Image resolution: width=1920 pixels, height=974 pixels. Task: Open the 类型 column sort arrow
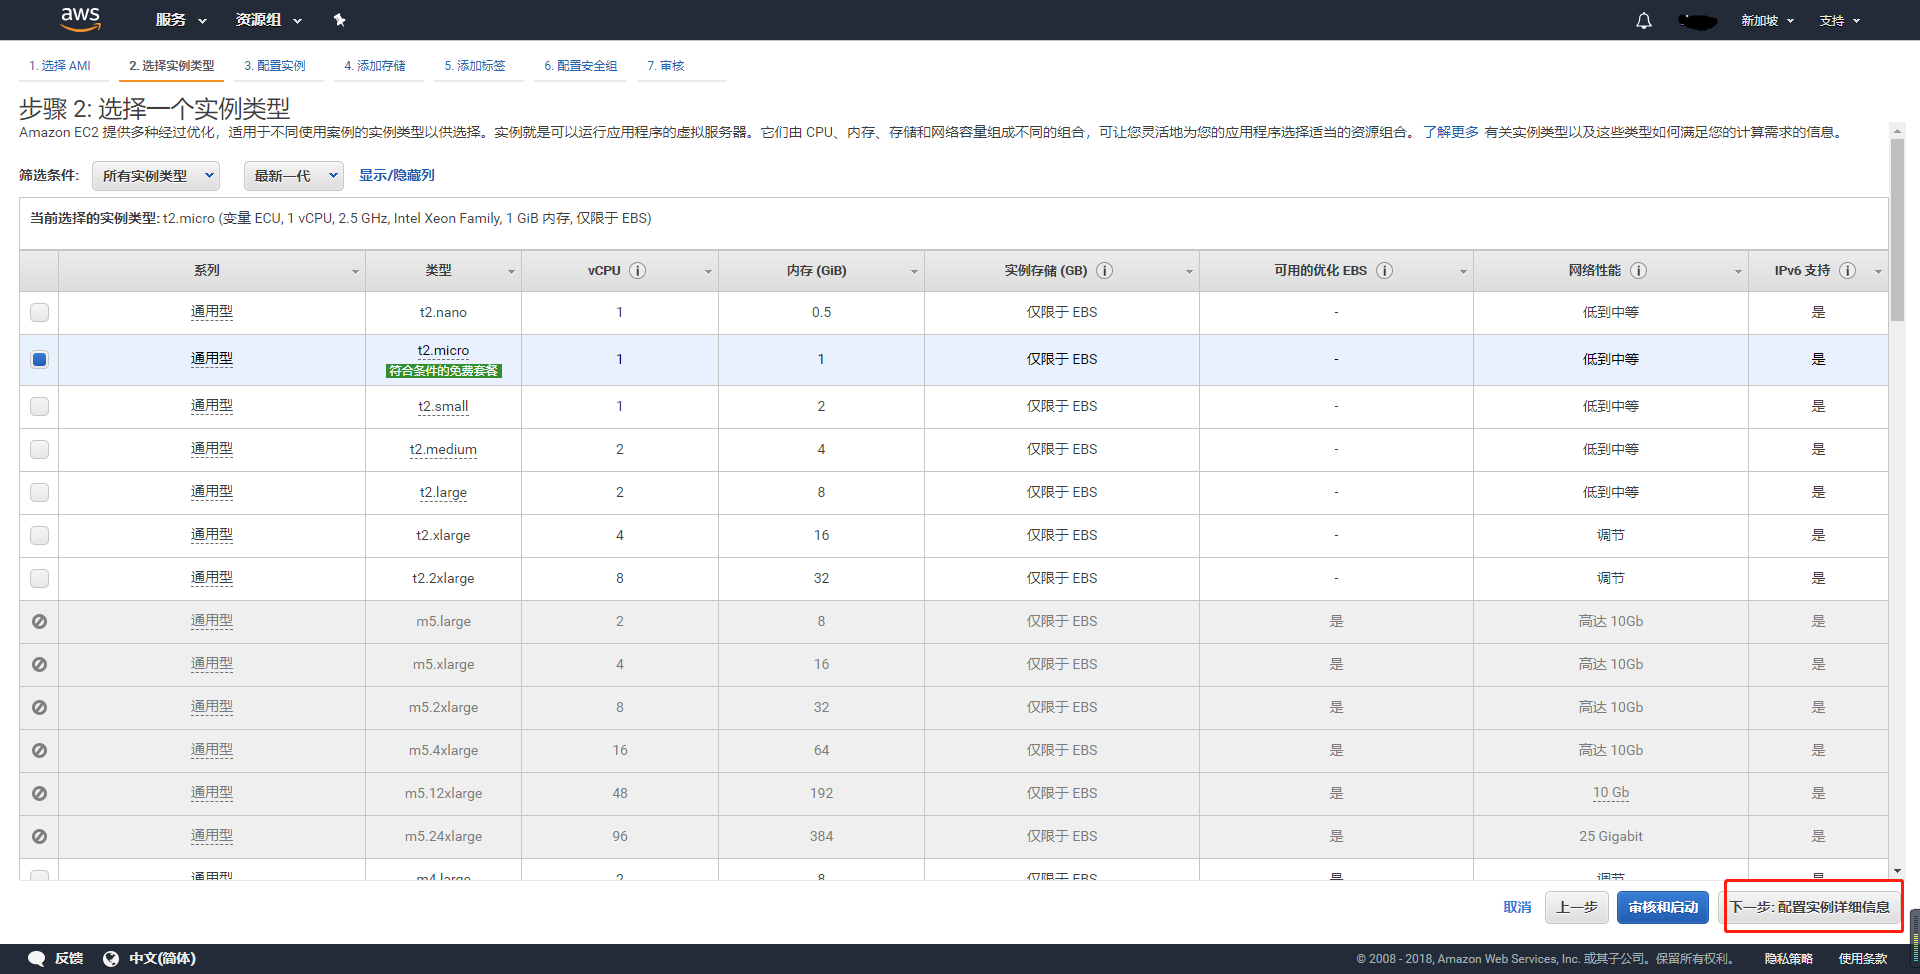click(511, 272)
